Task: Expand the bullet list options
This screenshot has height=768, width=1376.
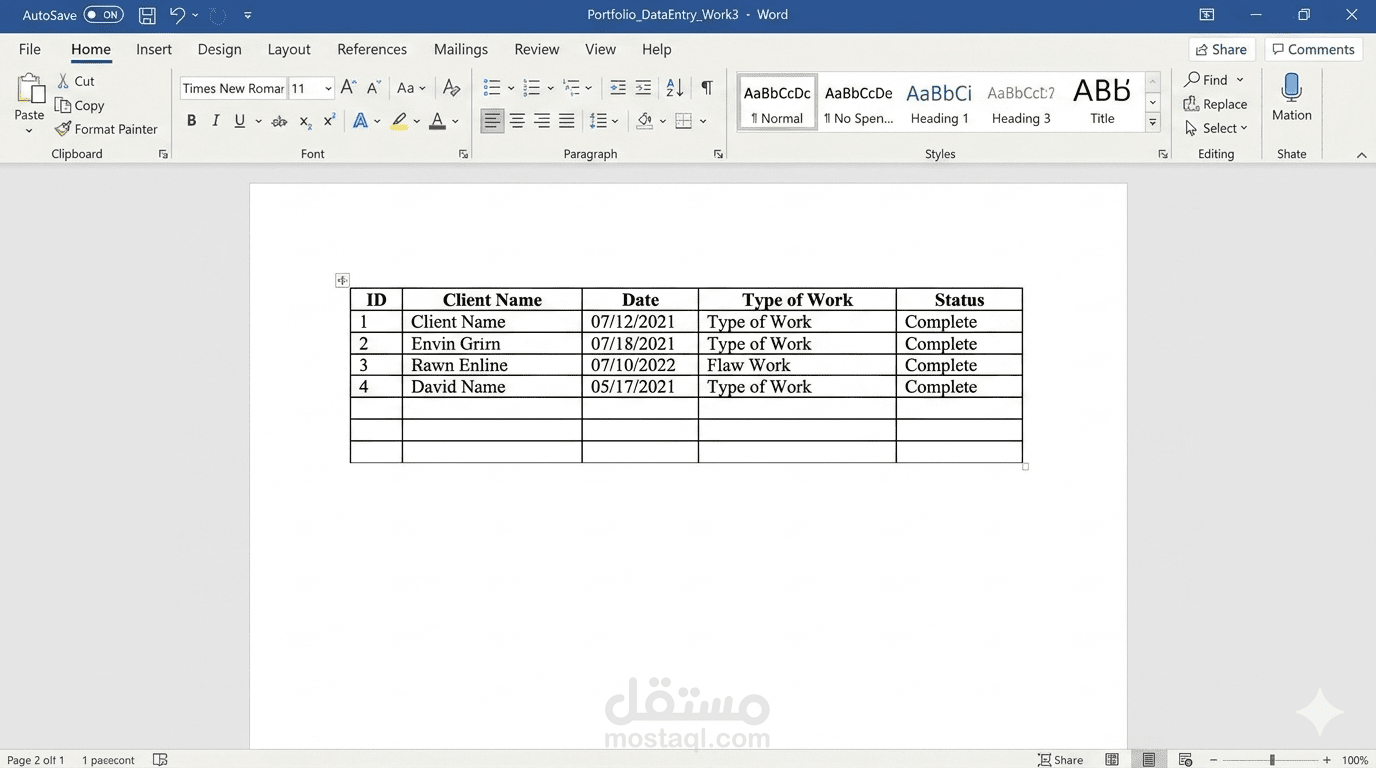Action: (510, 88)
